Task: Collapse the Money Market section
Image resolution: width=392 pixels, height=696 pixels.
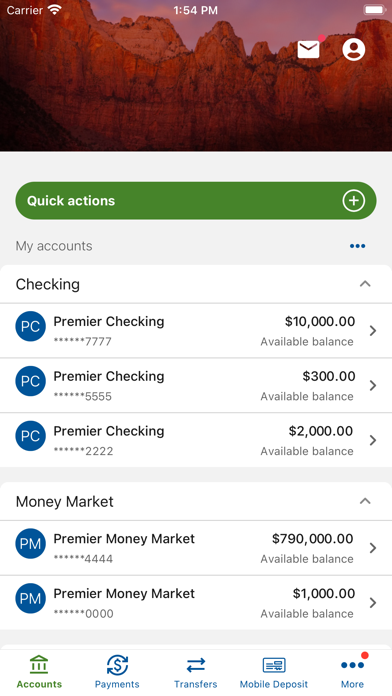Action: [x=365, y=501]
